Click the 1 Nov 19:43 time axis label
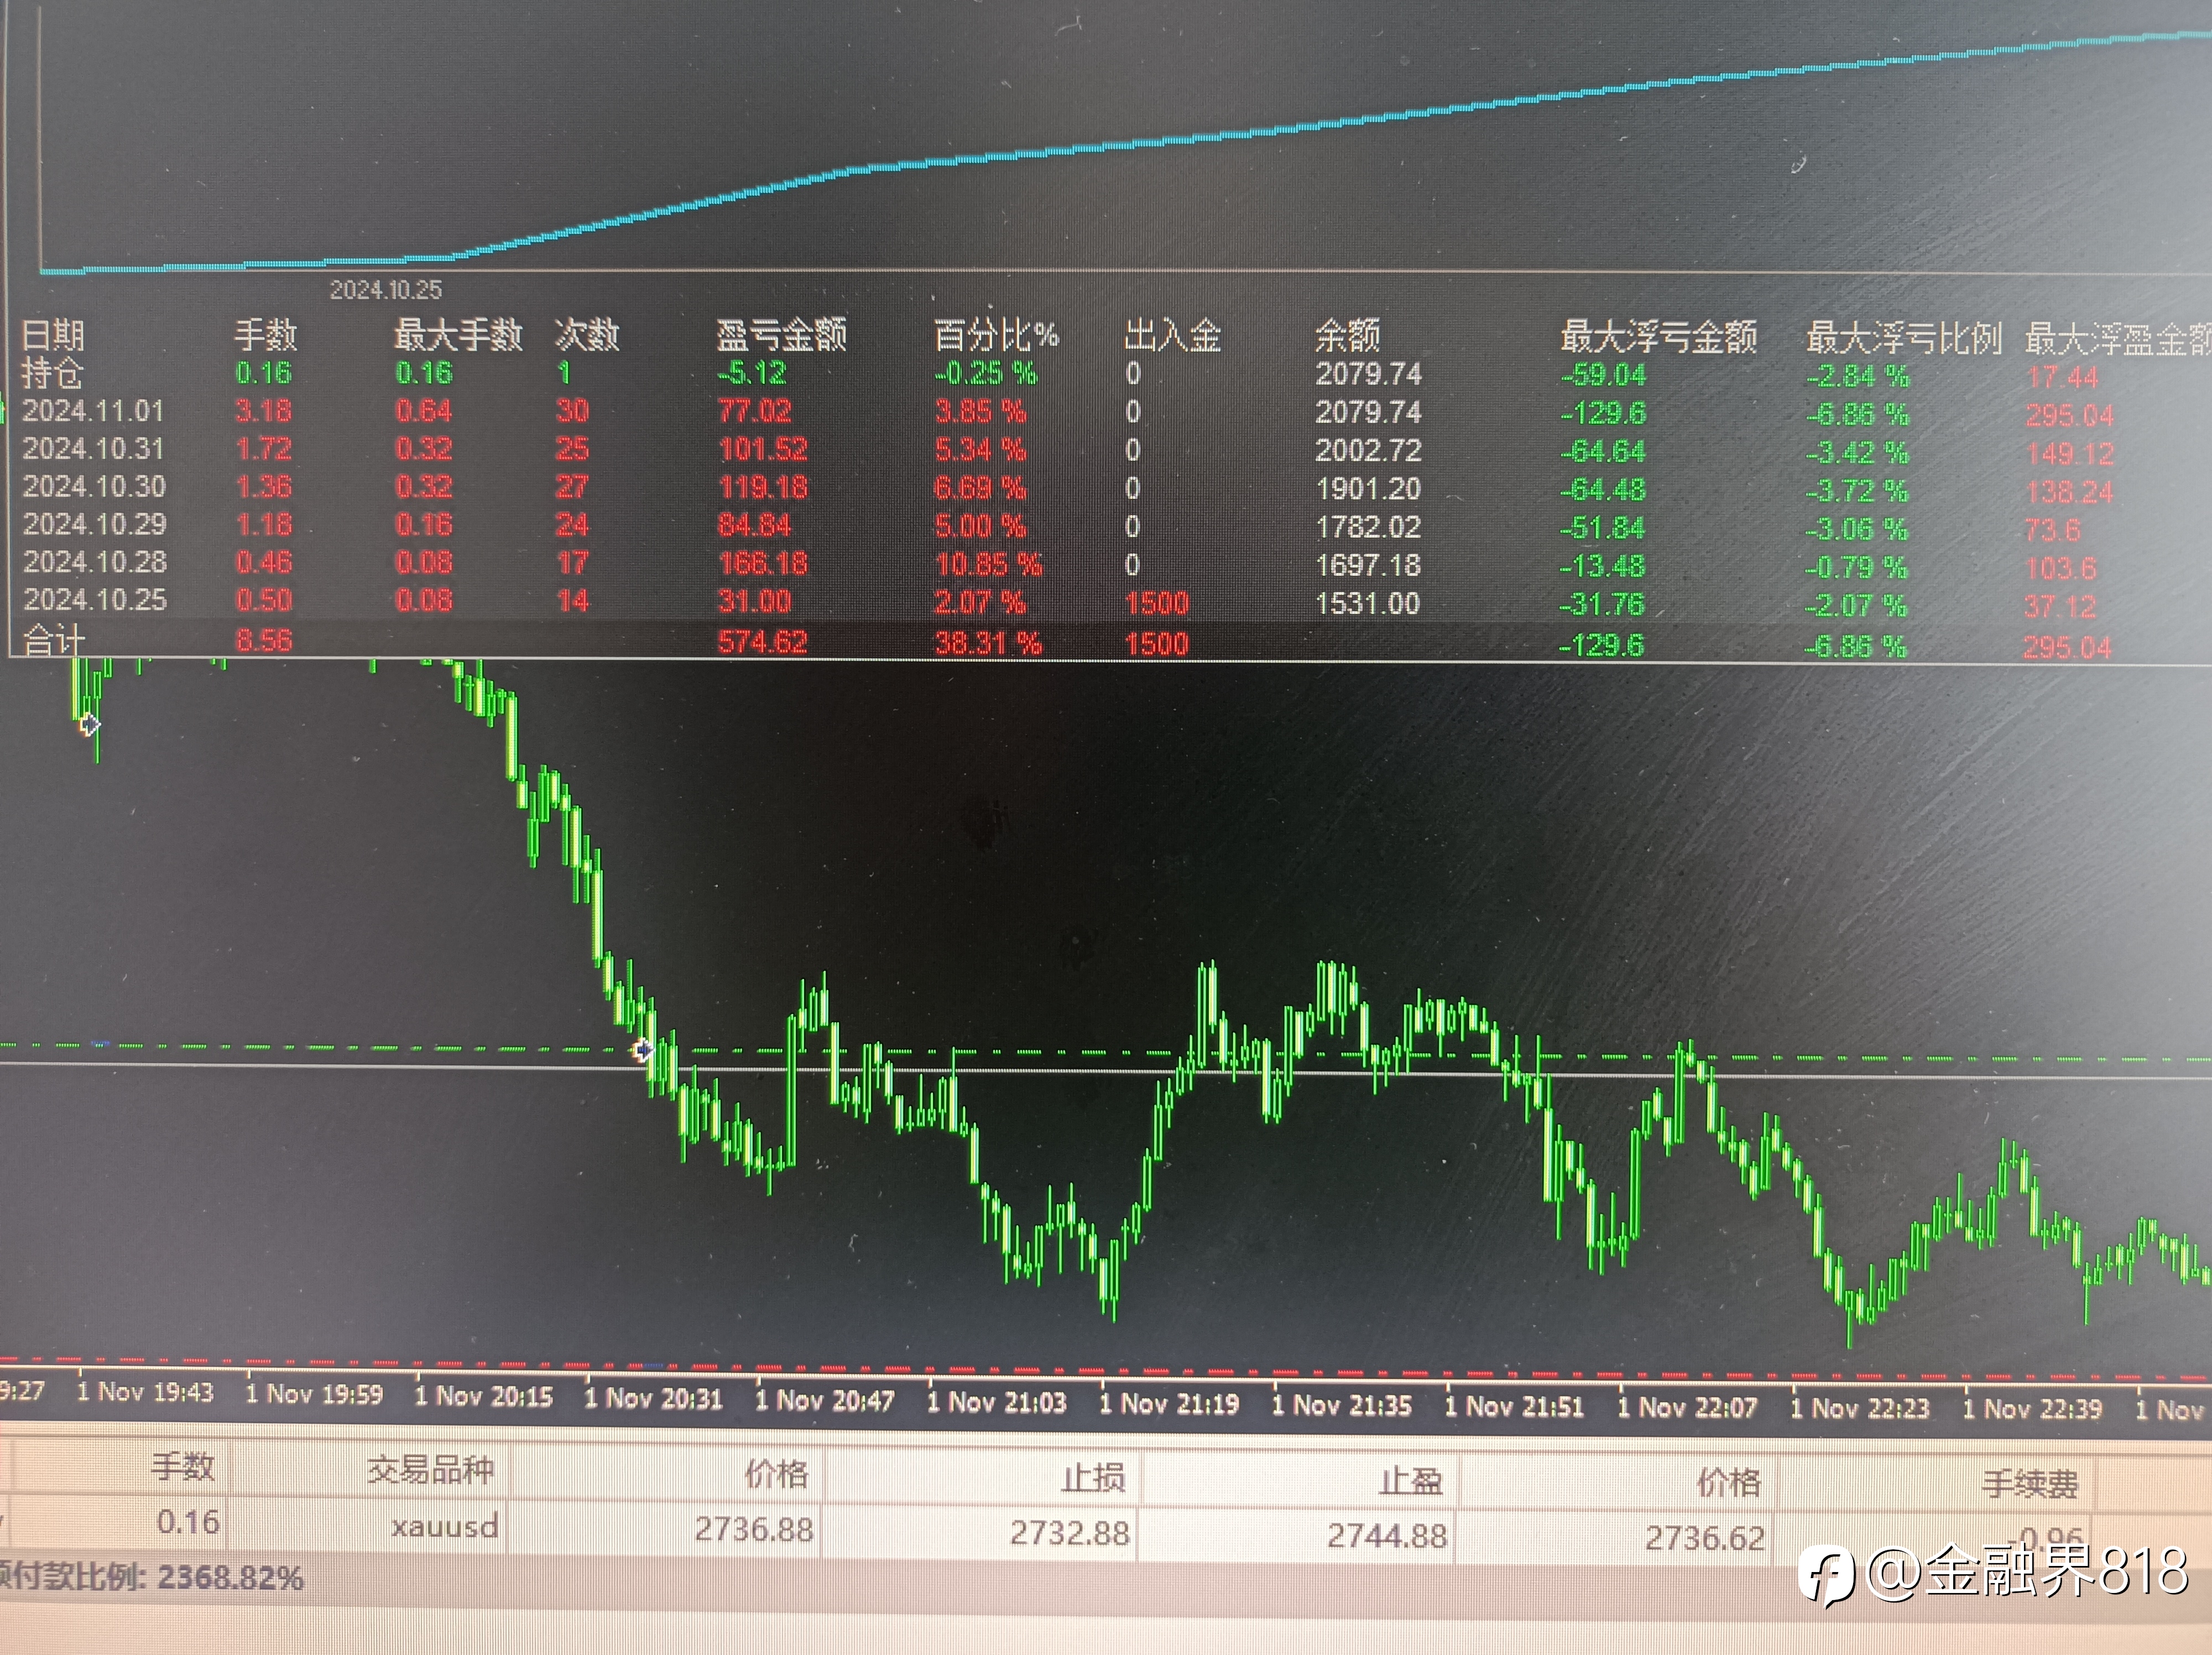This screenshot has height=1655, width=2212. [145, 1392]
